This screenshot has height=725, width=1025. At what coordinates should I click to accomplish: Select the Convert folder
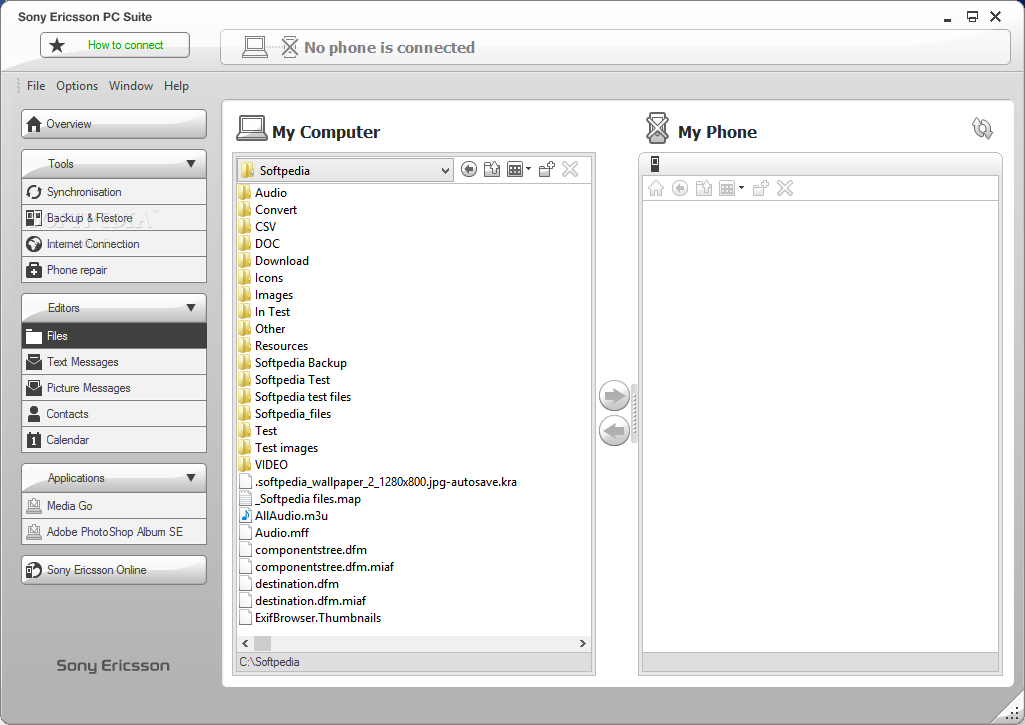(x=268, y=210)
